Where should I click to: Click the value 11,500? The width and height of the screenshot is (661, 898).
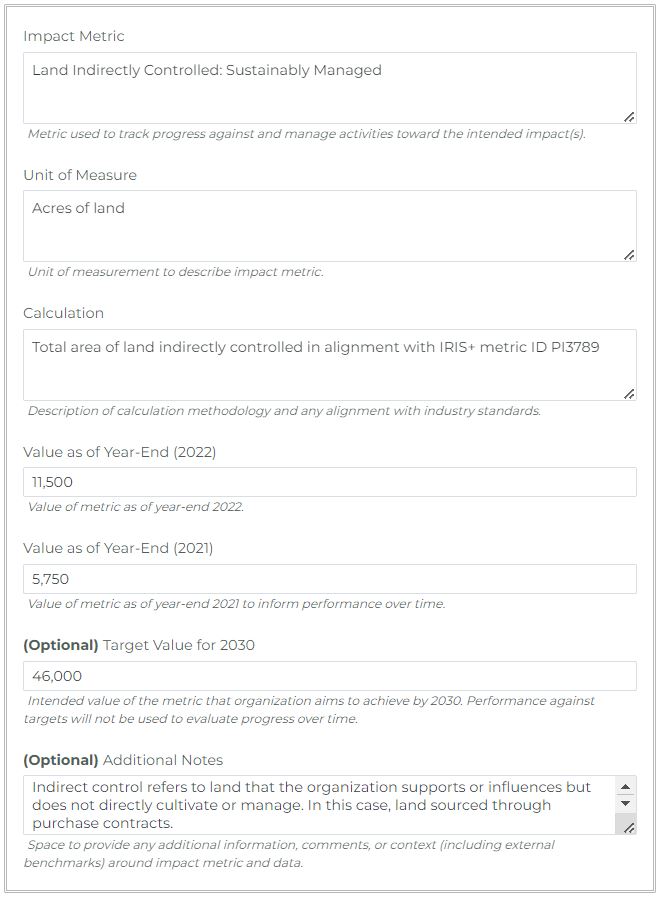(47, 481)
